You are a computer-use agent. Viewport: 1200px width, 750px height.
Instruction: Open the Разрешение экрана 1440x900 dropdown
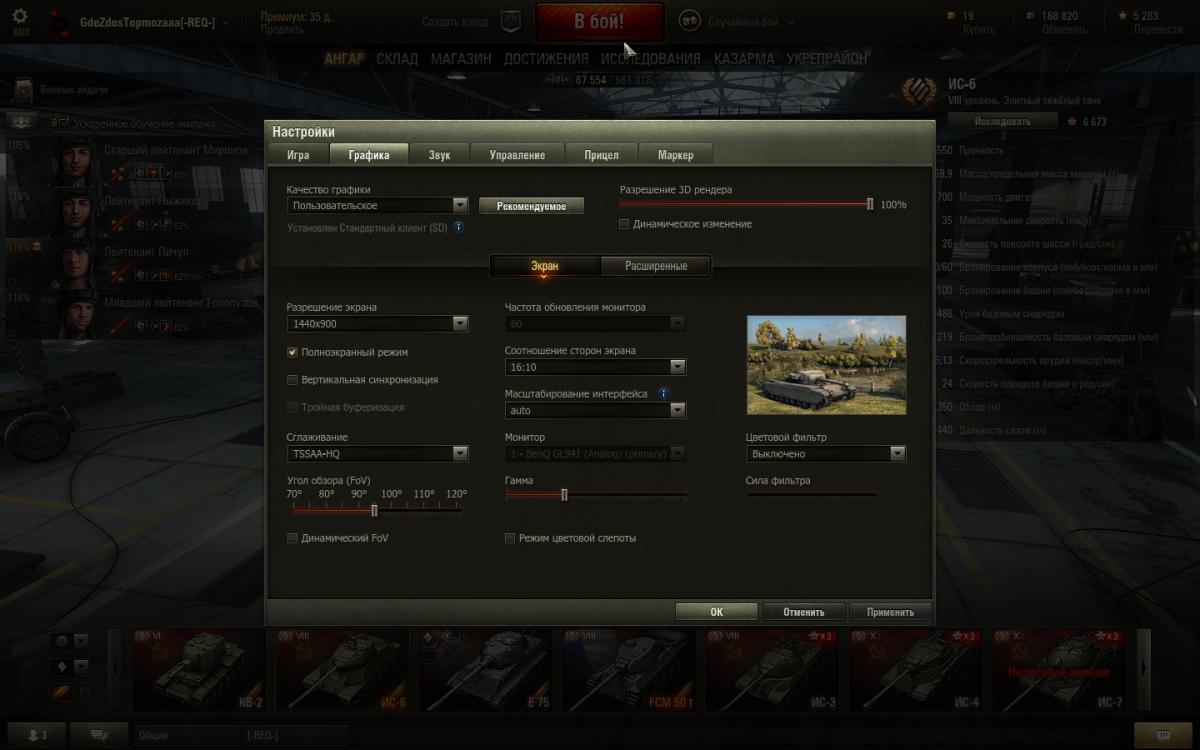point(377,323)
